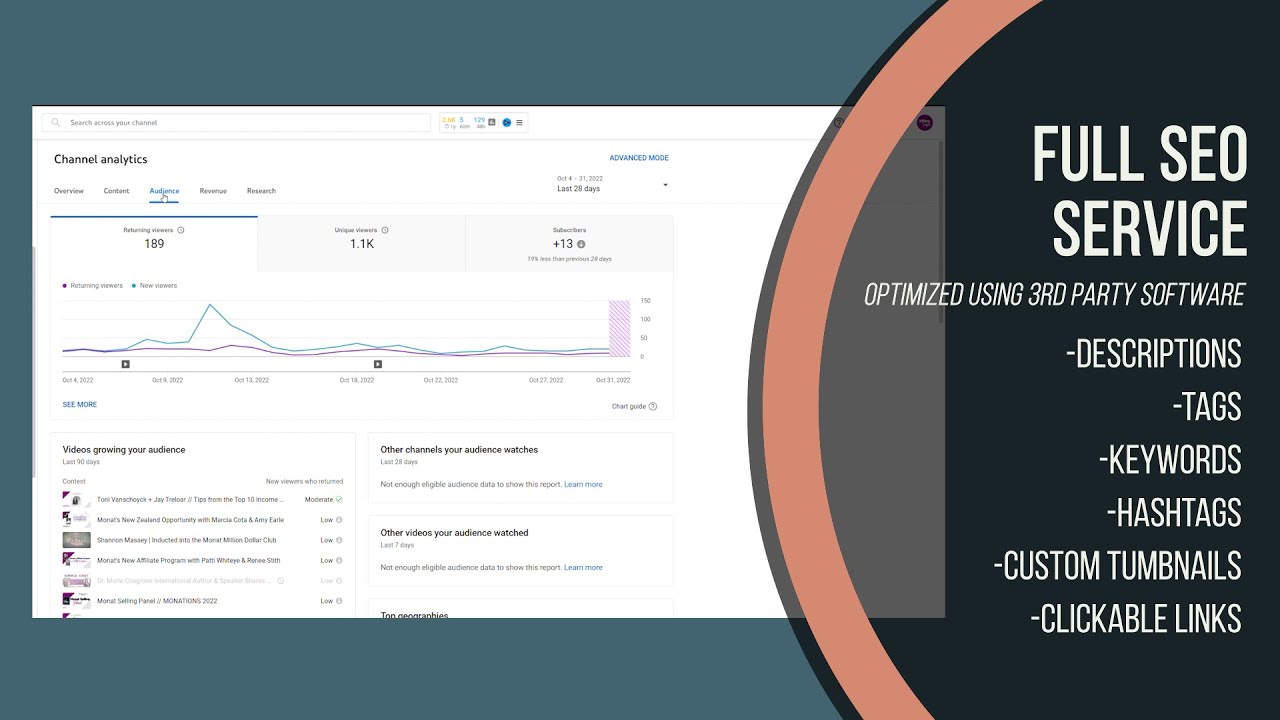Select the Unique viewers metric card
The width and height of the screenshot is (1280, 720).
(x=362, y=244)
